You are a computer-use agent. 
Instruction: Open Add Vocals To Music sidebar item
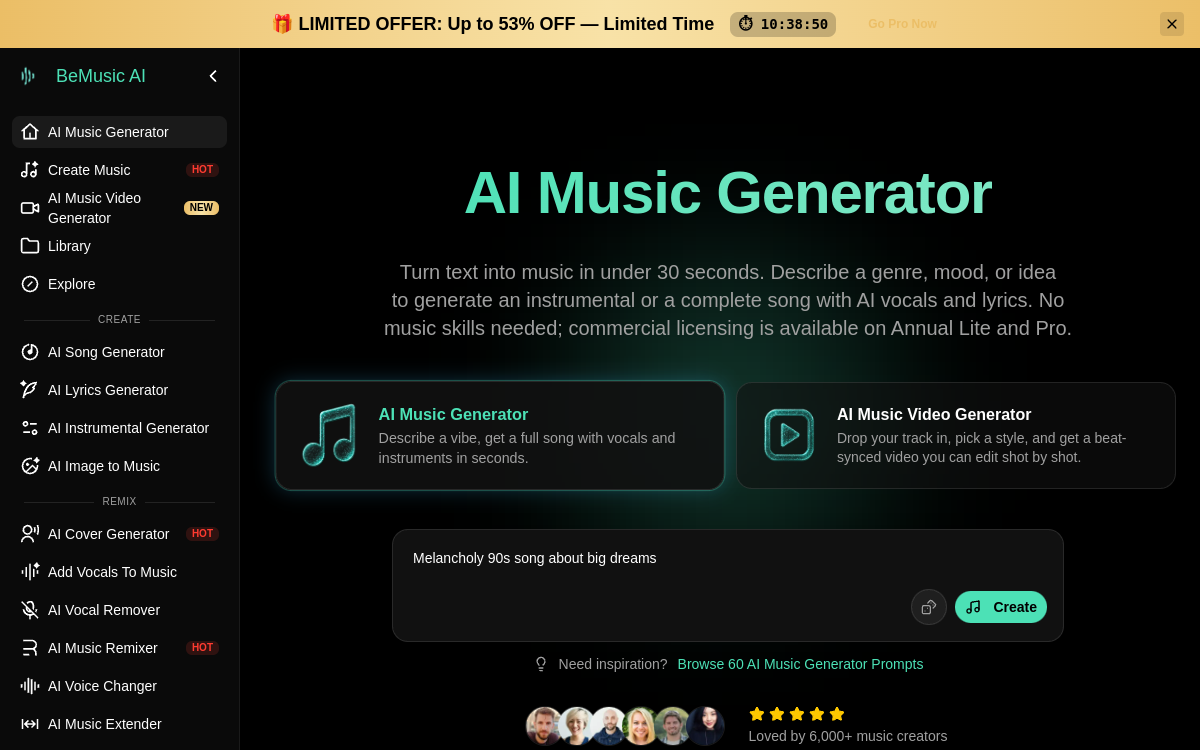pos(119,572)
